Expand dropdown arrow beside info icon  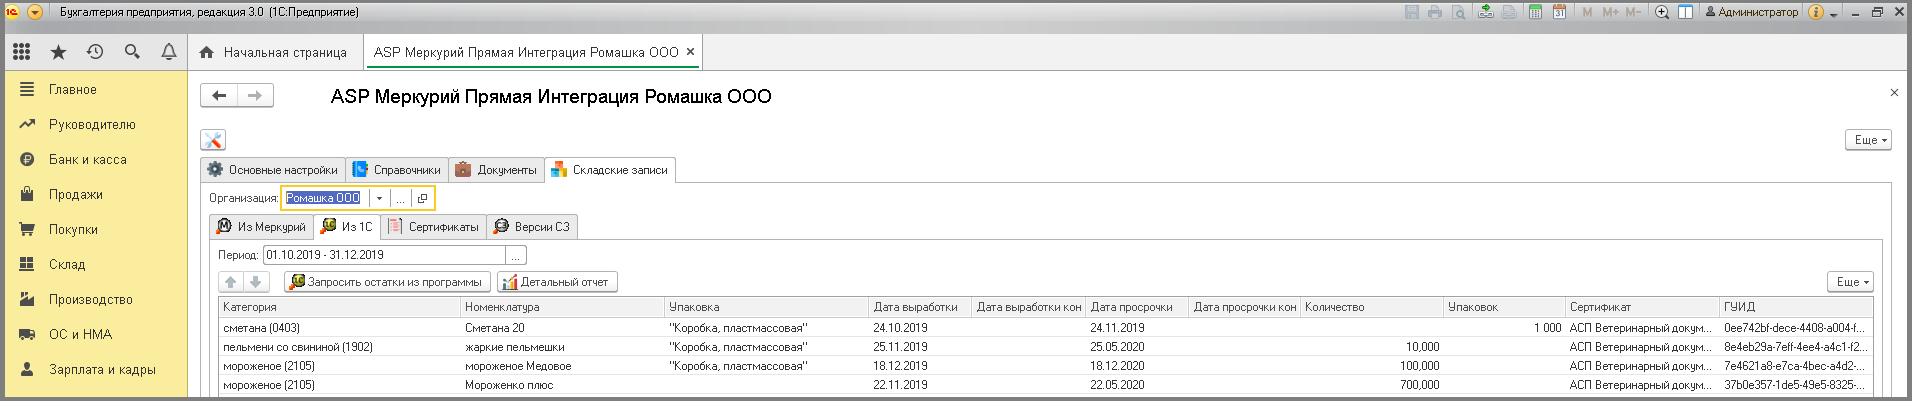(x=1834, y=14)
